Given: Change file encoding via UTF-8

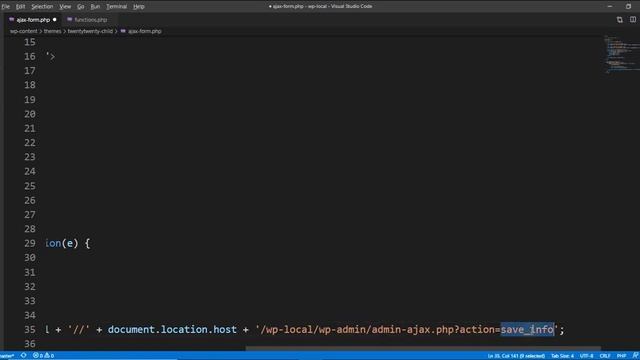Looking at the screenshot, I should point(587,356).
